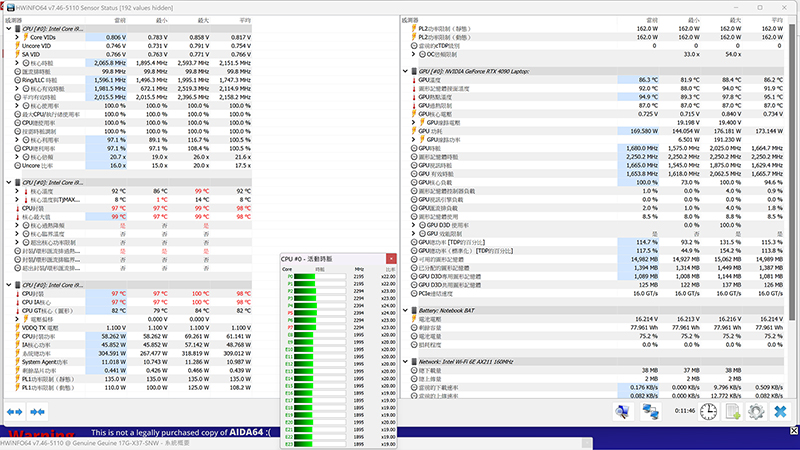800x450 pixels.
Task: Collapse the CPU section containing CPU IA row
Action: [x=9, y=285]
